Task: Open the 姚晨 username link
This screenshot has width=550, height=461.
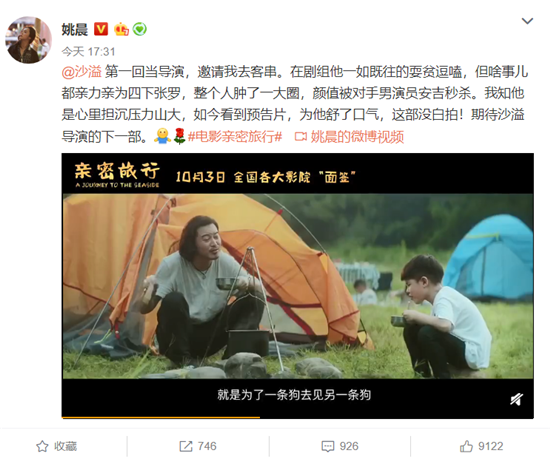Action: click(75, 29)
